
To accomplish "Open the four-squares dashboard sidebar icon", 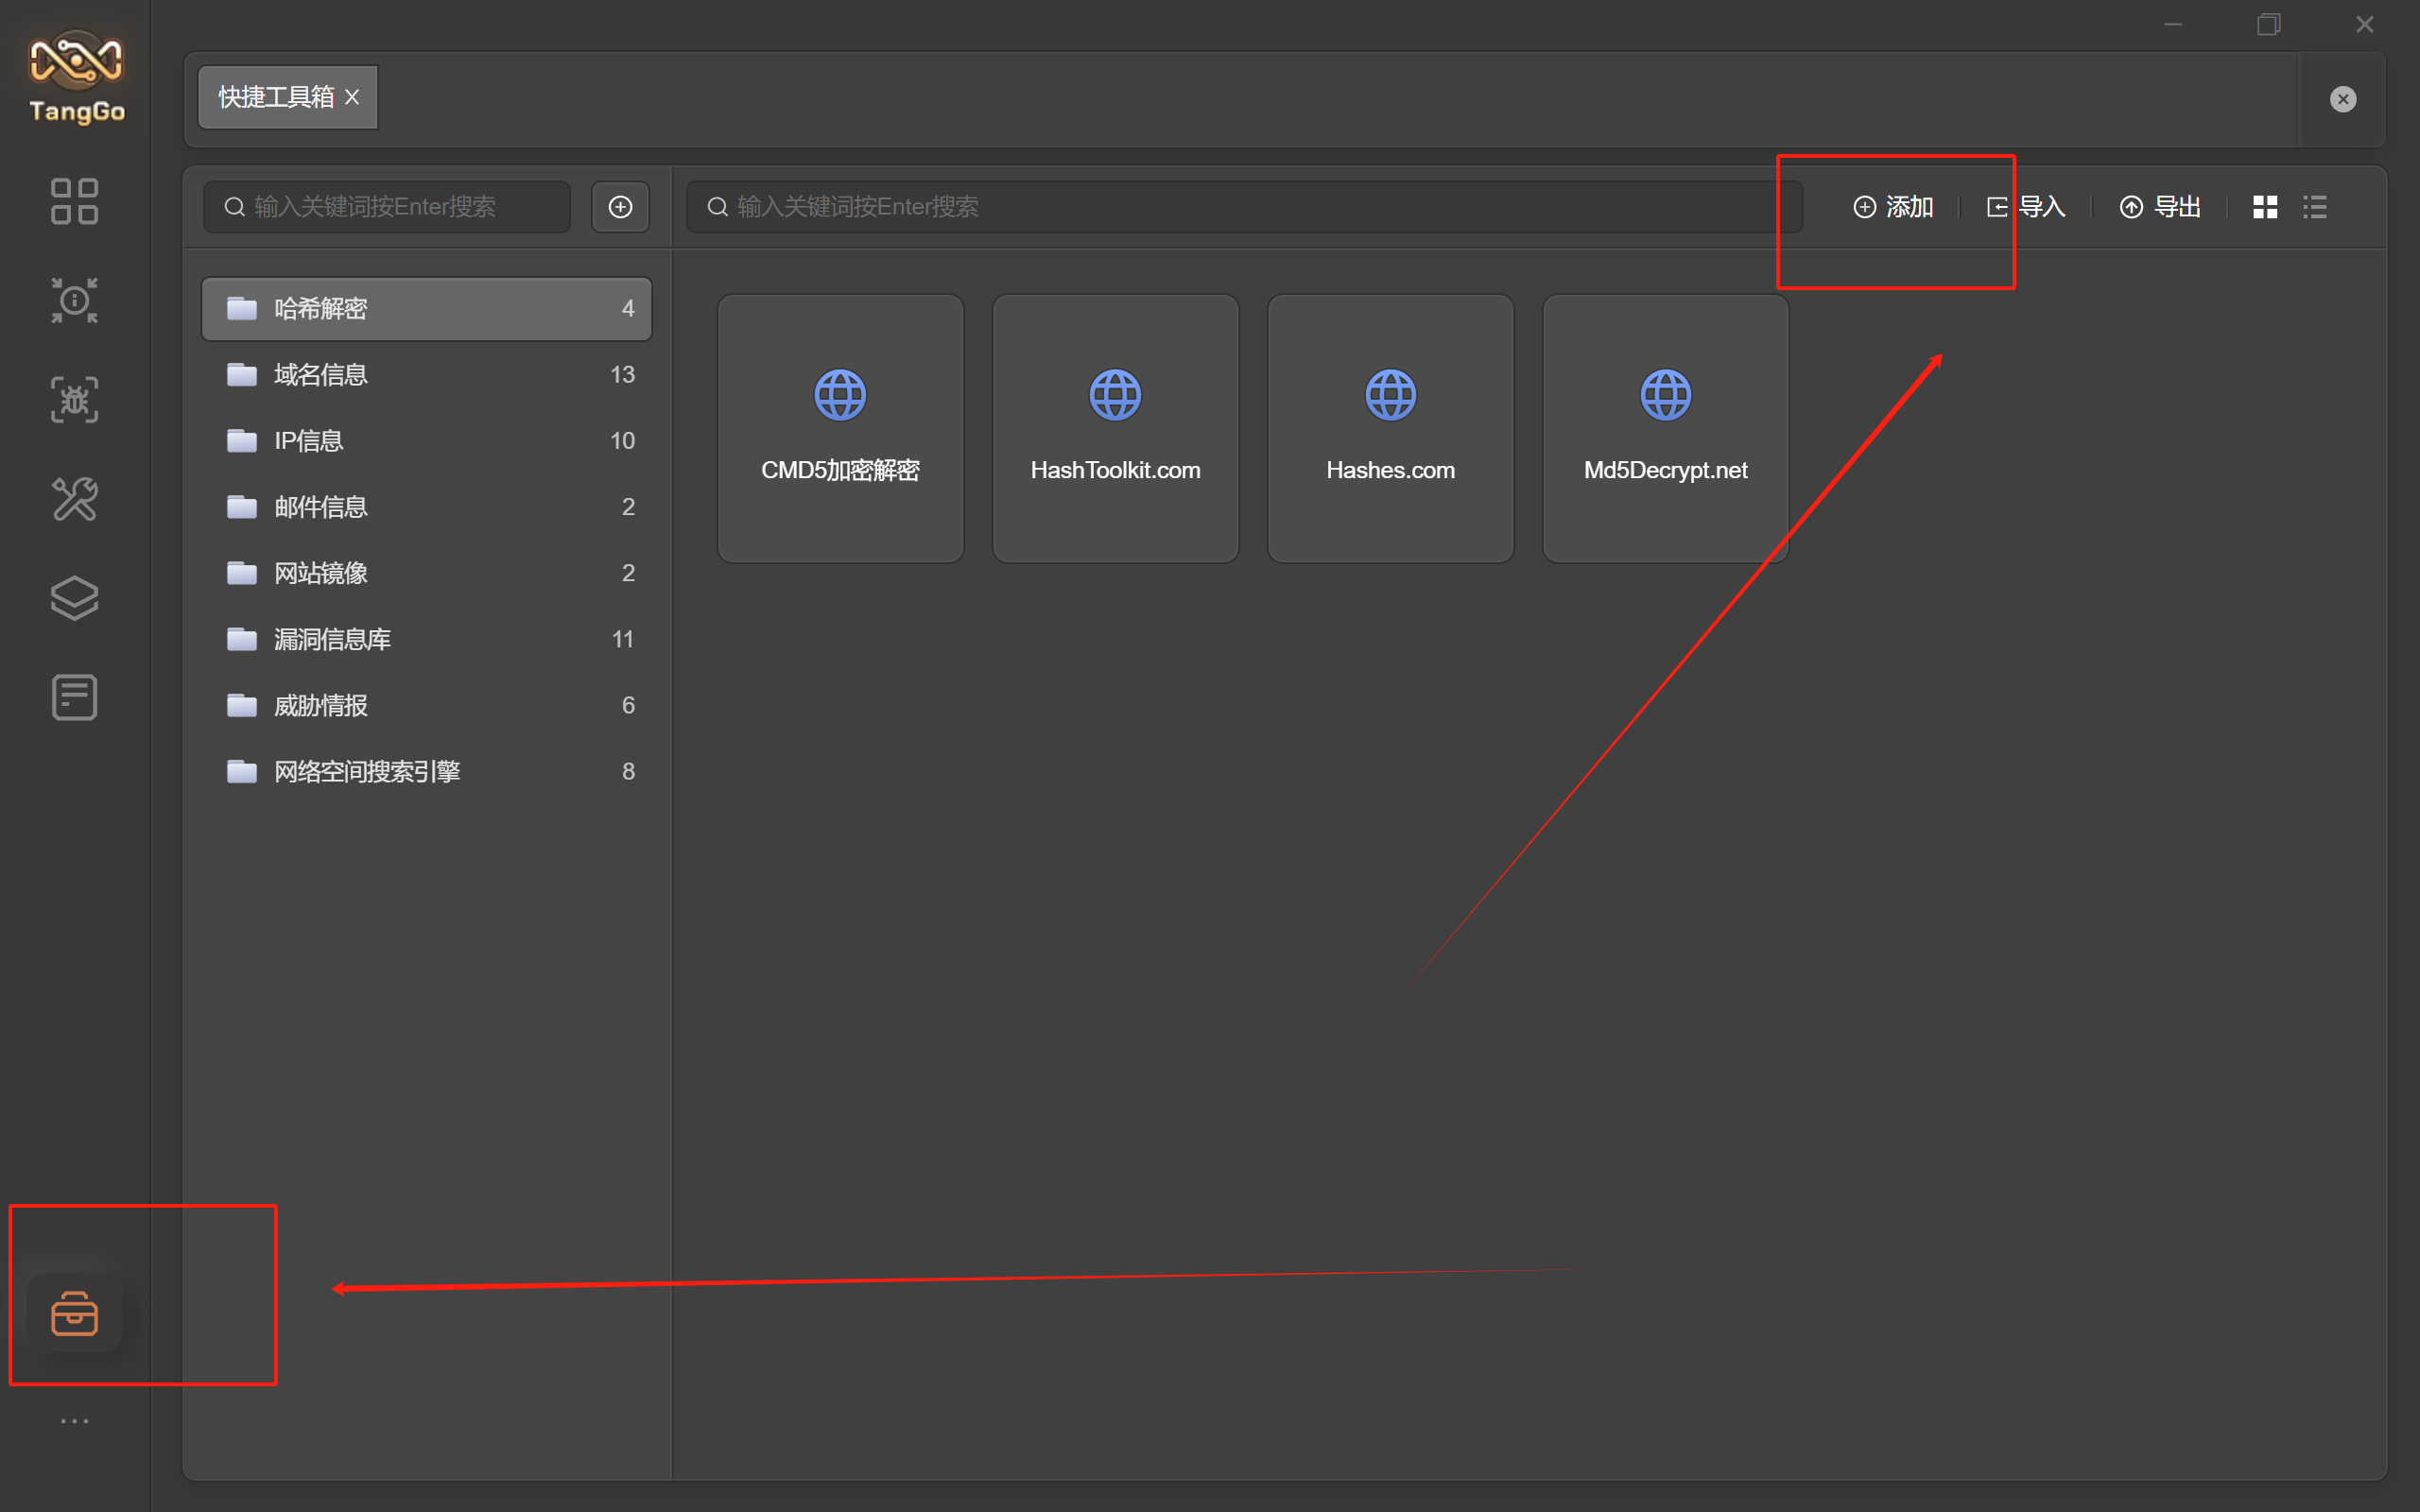I will coord(75,201).
